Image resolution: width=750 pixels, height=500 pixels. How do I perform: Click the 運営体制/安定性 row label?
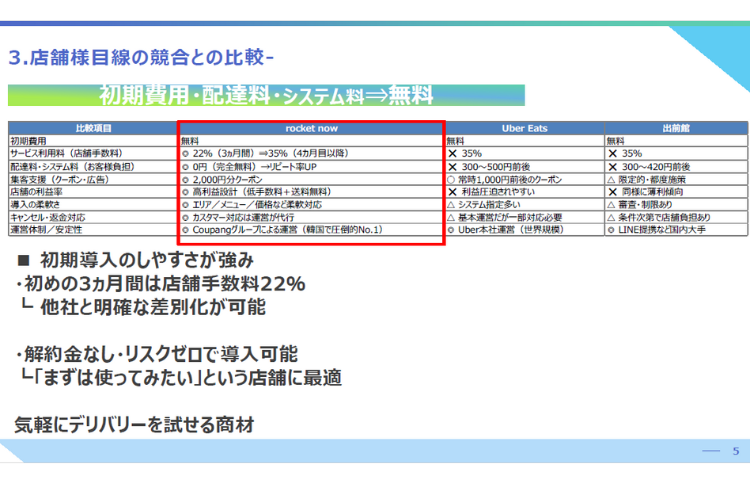(46, 229)
